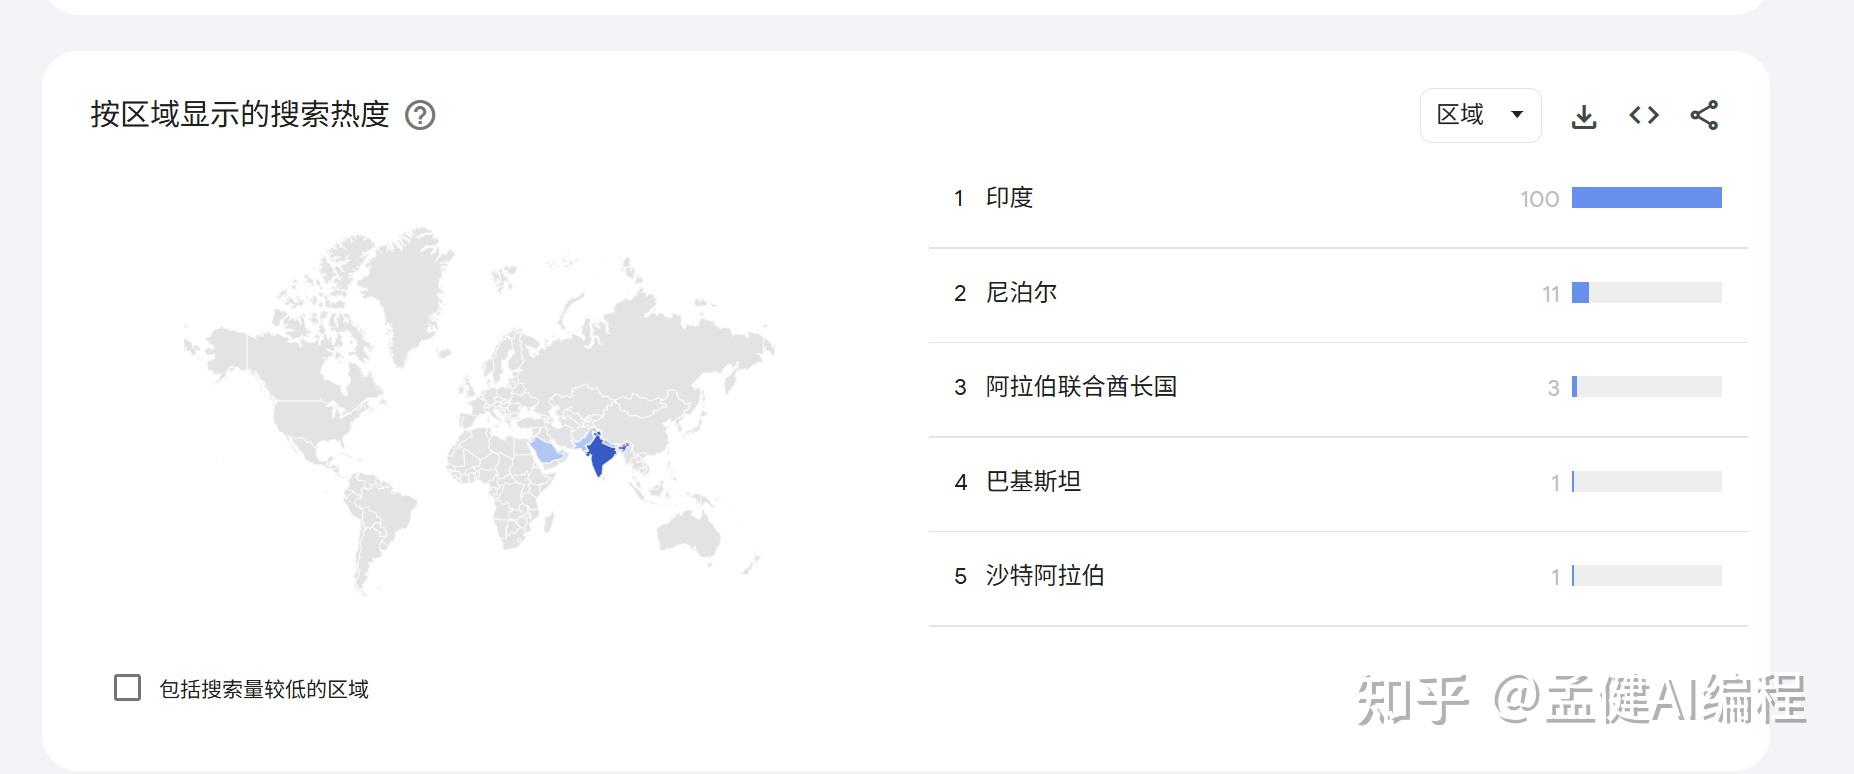Click India highlighted on the world map

click(x=599, y=455)
